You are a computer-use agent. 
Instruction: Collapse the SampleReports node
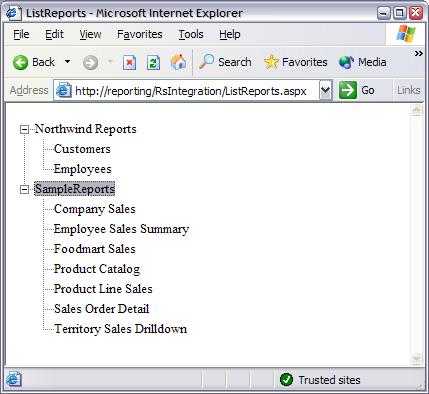pos(24,189)
